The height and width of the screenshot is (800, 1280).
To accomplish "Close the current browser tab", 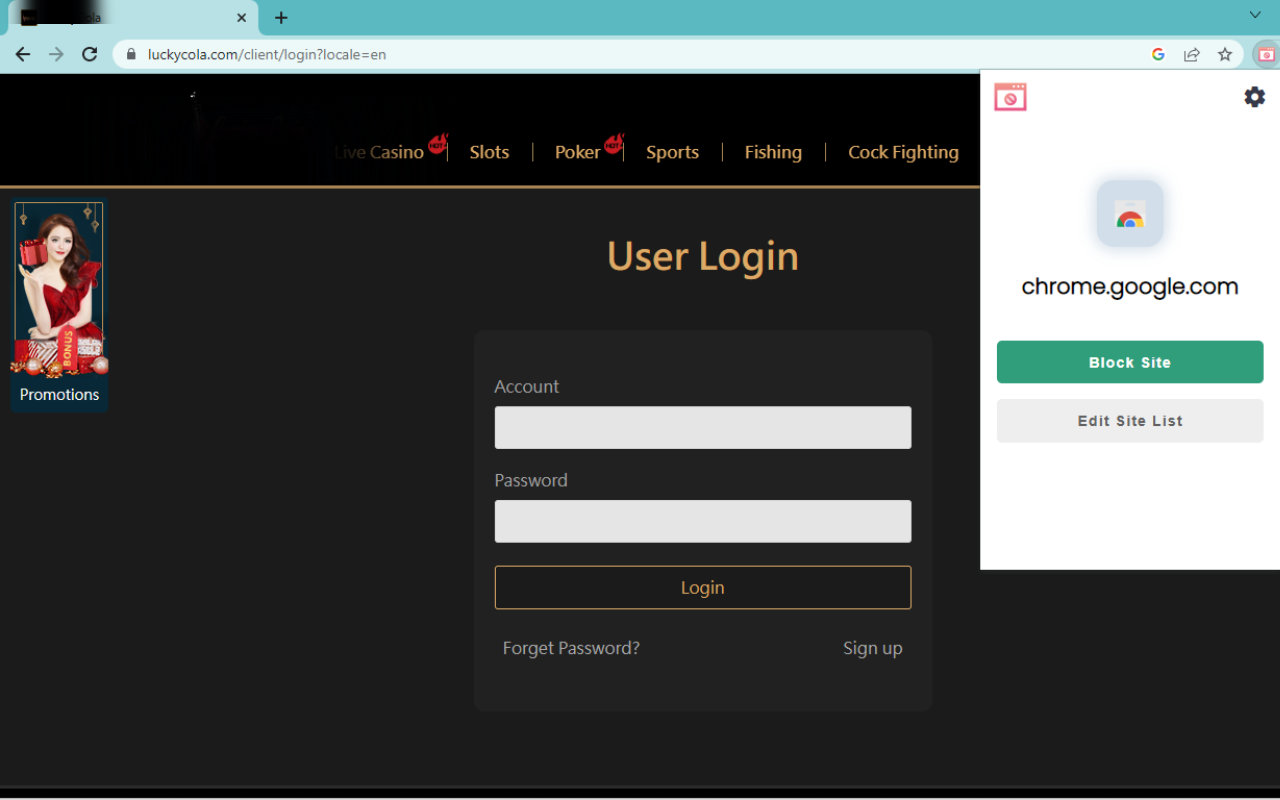I will coord(241,18).
